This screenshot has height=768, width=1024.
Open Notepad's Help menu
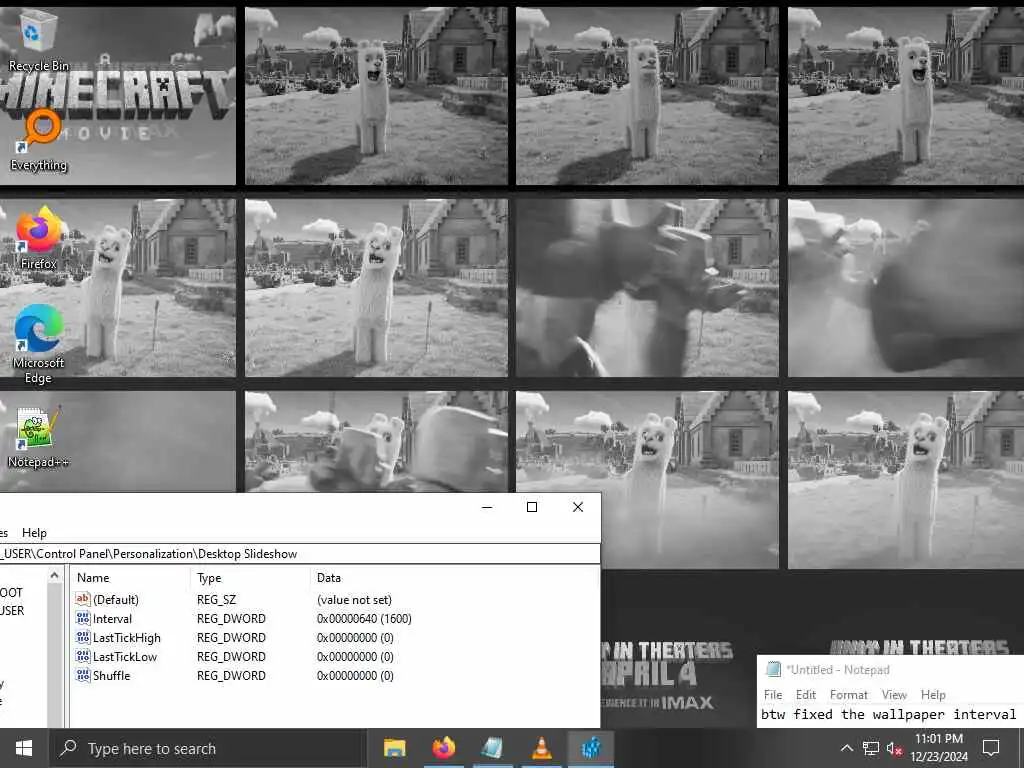933,695
